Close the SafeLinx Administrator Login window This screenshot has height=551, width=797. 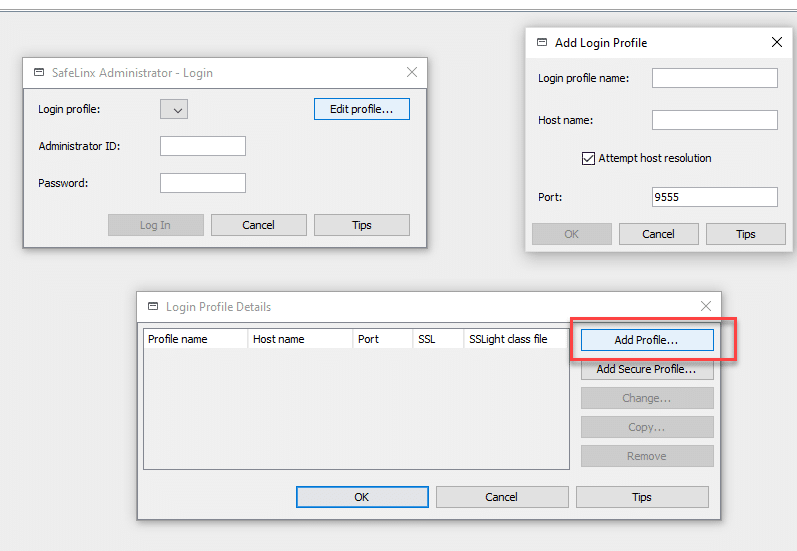412,73
